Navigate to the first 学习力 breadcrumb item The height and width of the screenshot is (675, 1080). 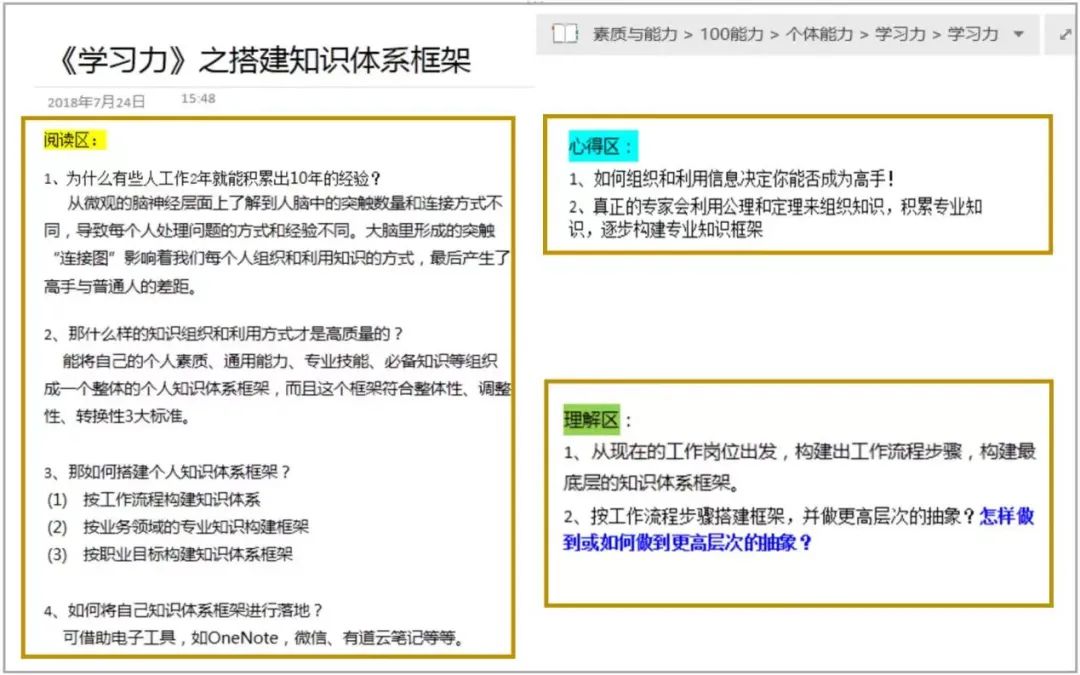[900, 34]
